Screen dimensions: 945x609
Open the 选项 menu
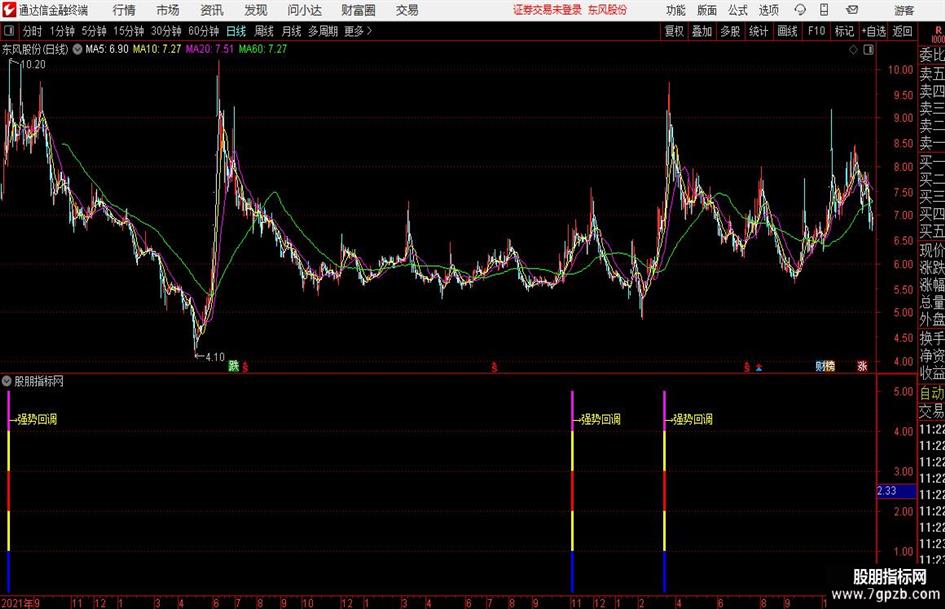point(768,10)
